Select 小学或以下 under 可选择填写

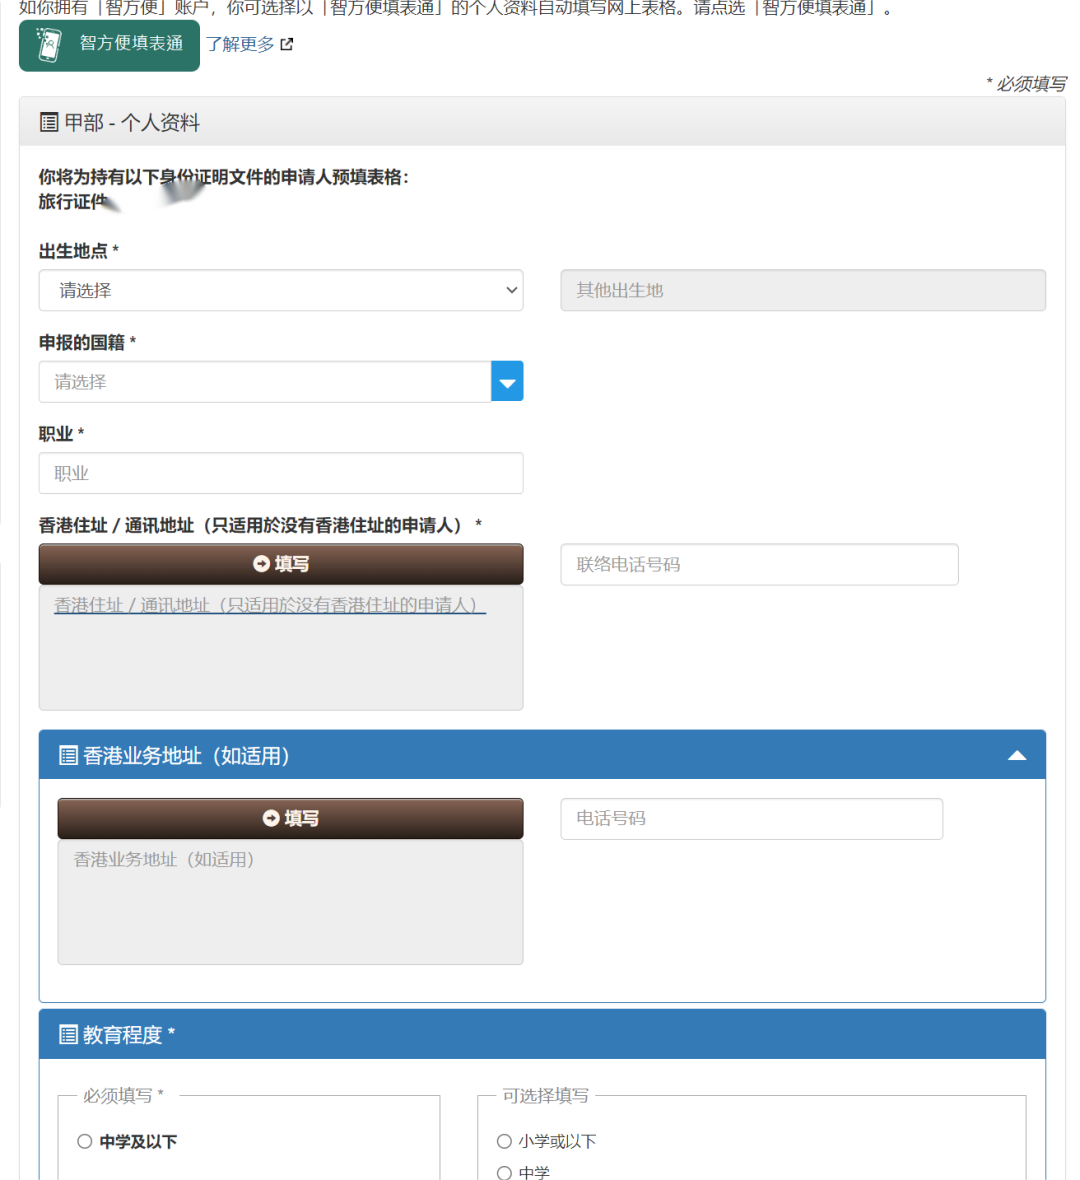504,1141
